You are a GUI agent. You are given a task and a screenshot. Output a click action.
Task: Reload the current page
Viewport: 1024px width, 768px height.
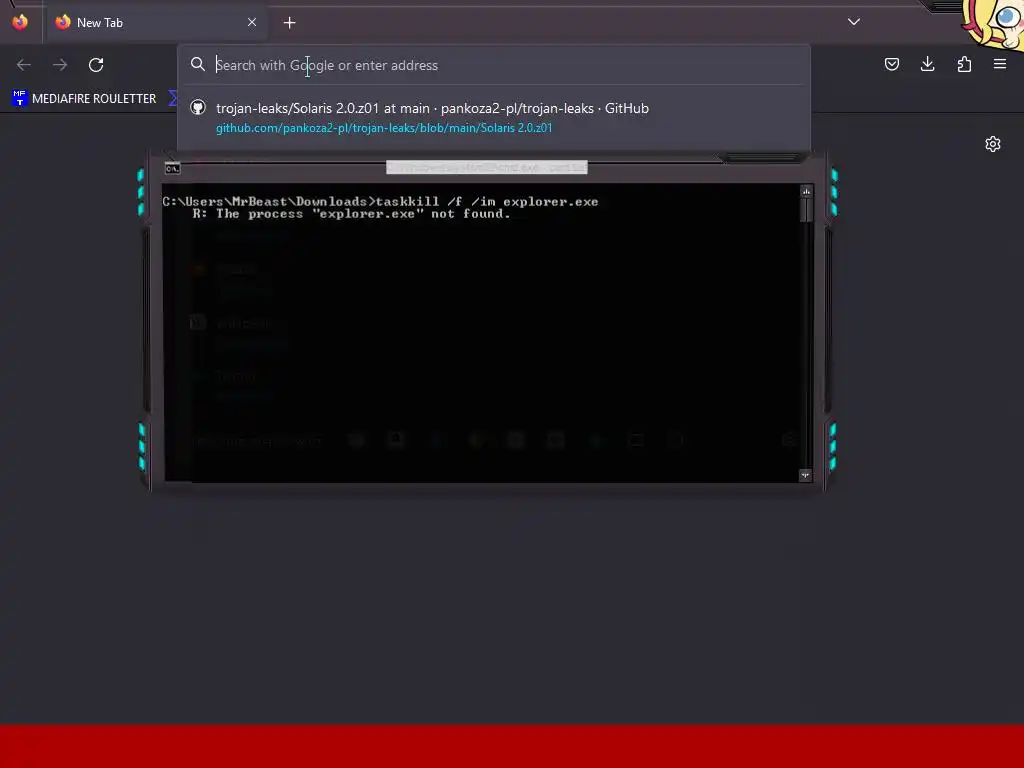click(x=96, y=65)
